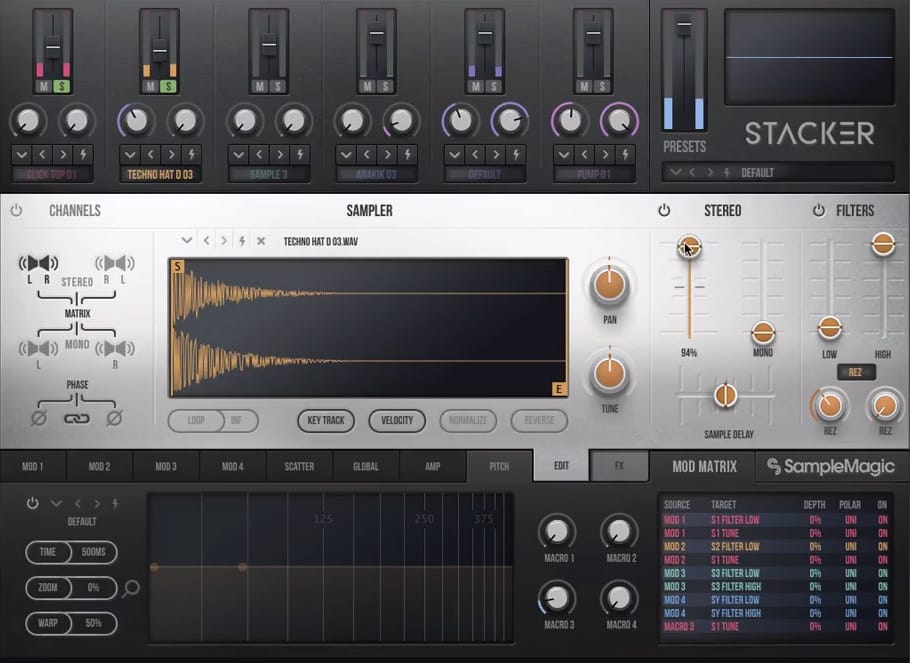The width and height of the screenshot is (910, 663).
Task: Open the DEFAULT preset dropdown next to Presets
Action: coord(676,172)
